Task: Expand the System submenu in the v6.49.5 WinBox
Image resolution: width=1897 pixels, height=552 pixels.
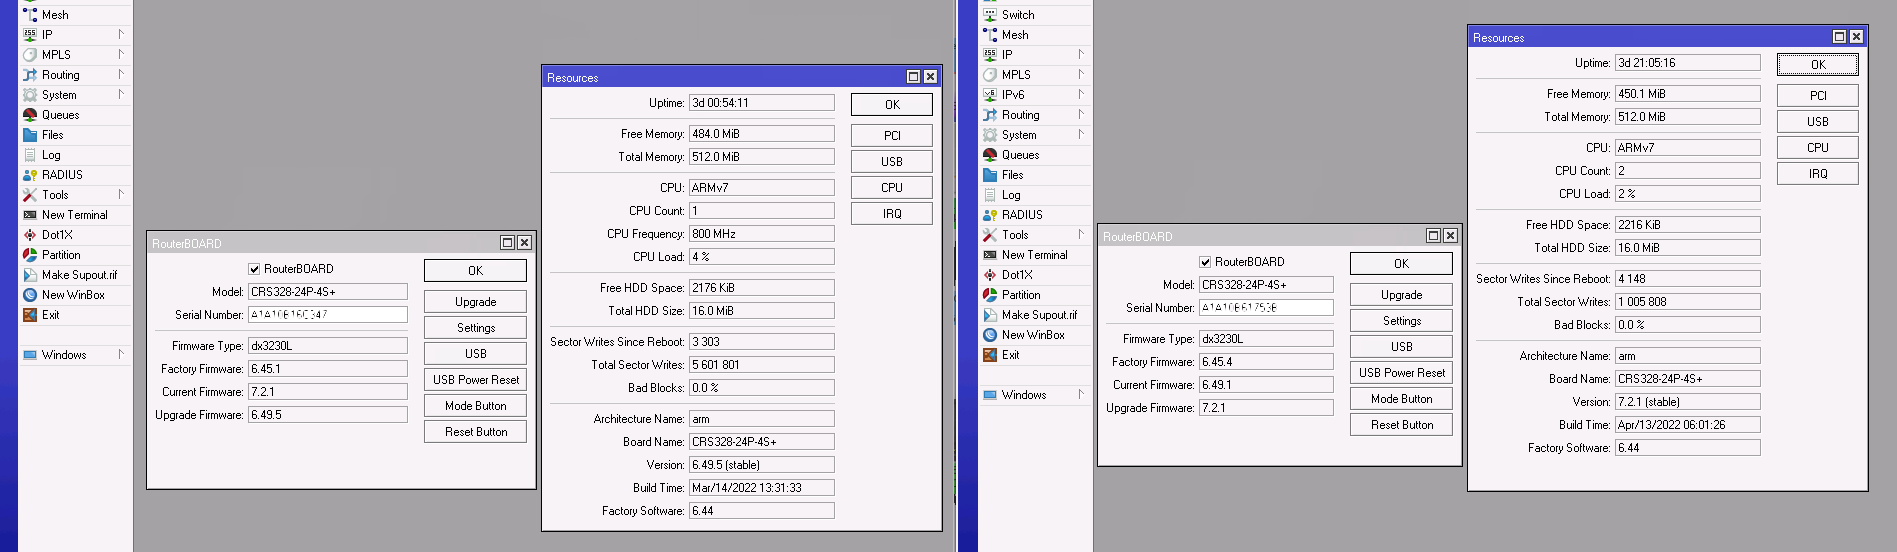Action: pyautogui.click(x=121, y=94)
